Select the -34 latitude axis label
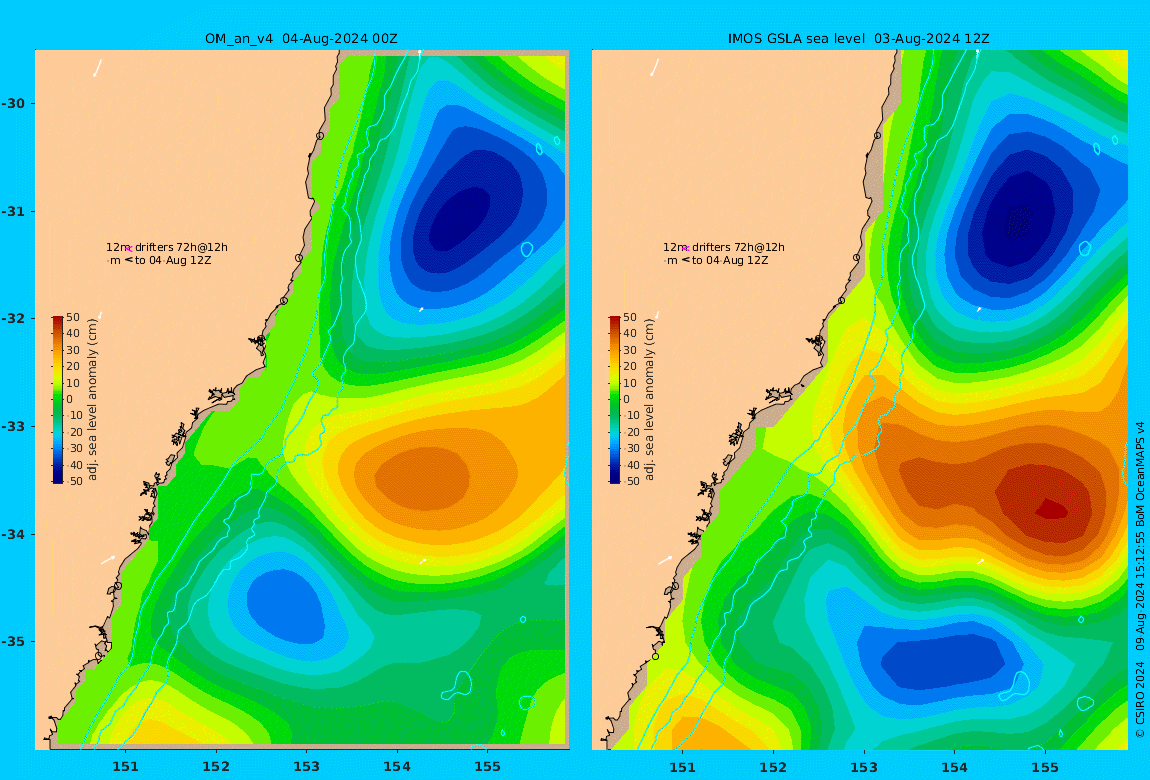The width and height of the screenshot is (1150, 780). [13, 534]
